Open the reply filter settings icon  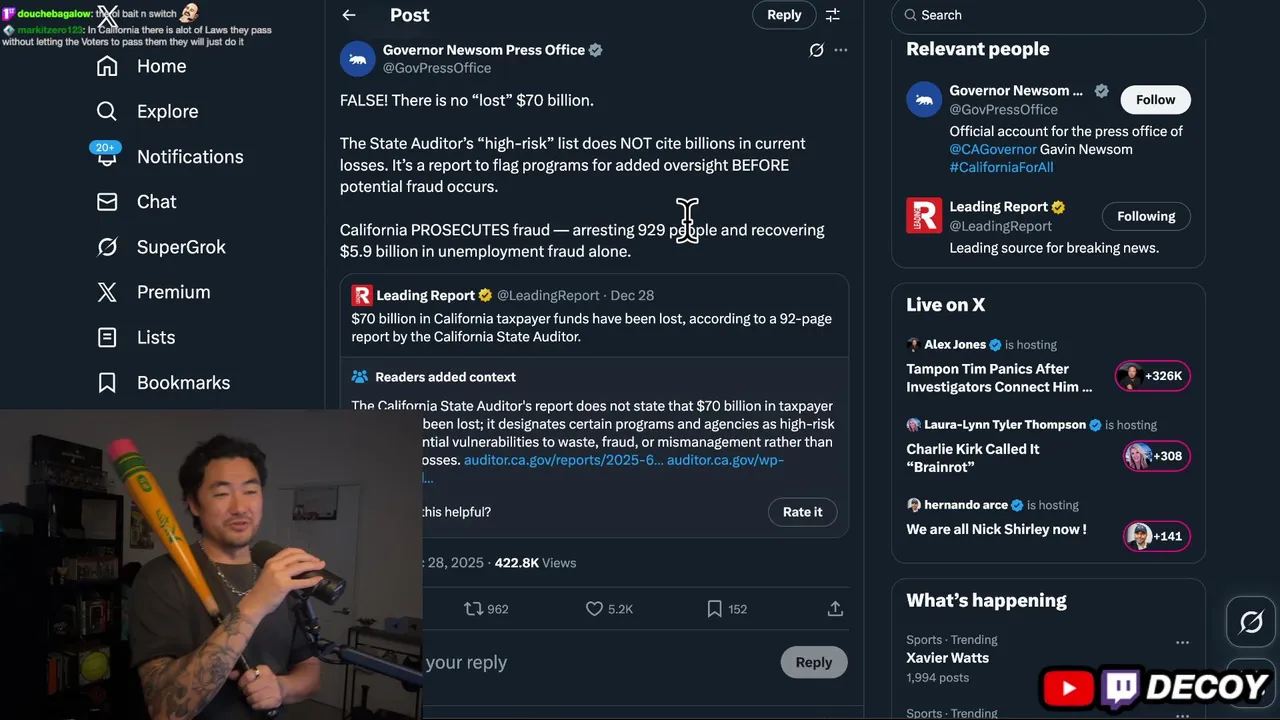point(832,15)
